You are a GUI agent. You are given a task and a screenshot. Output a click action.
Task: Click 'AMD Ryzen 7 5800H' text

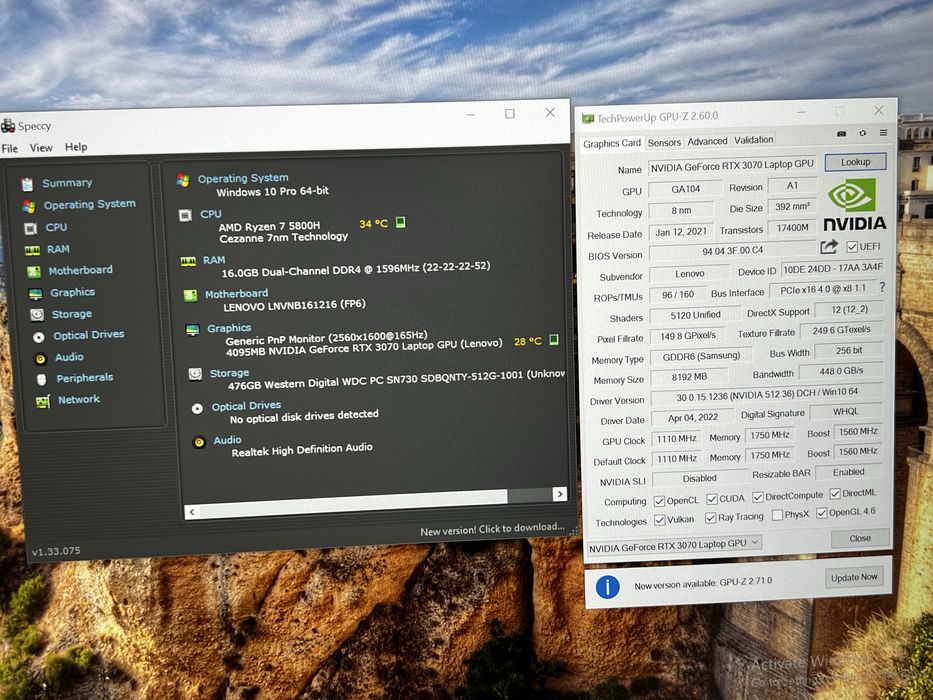pyautogui.click(x=270, y=227)
